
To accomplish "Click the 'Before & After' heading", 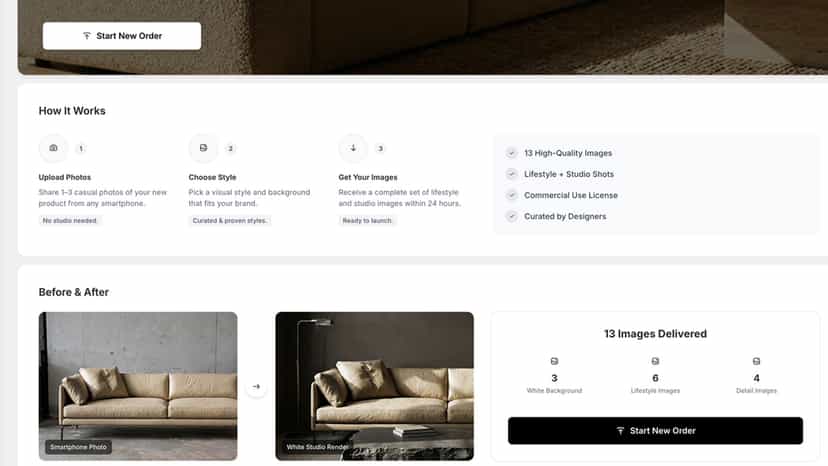I will (73, 292).
